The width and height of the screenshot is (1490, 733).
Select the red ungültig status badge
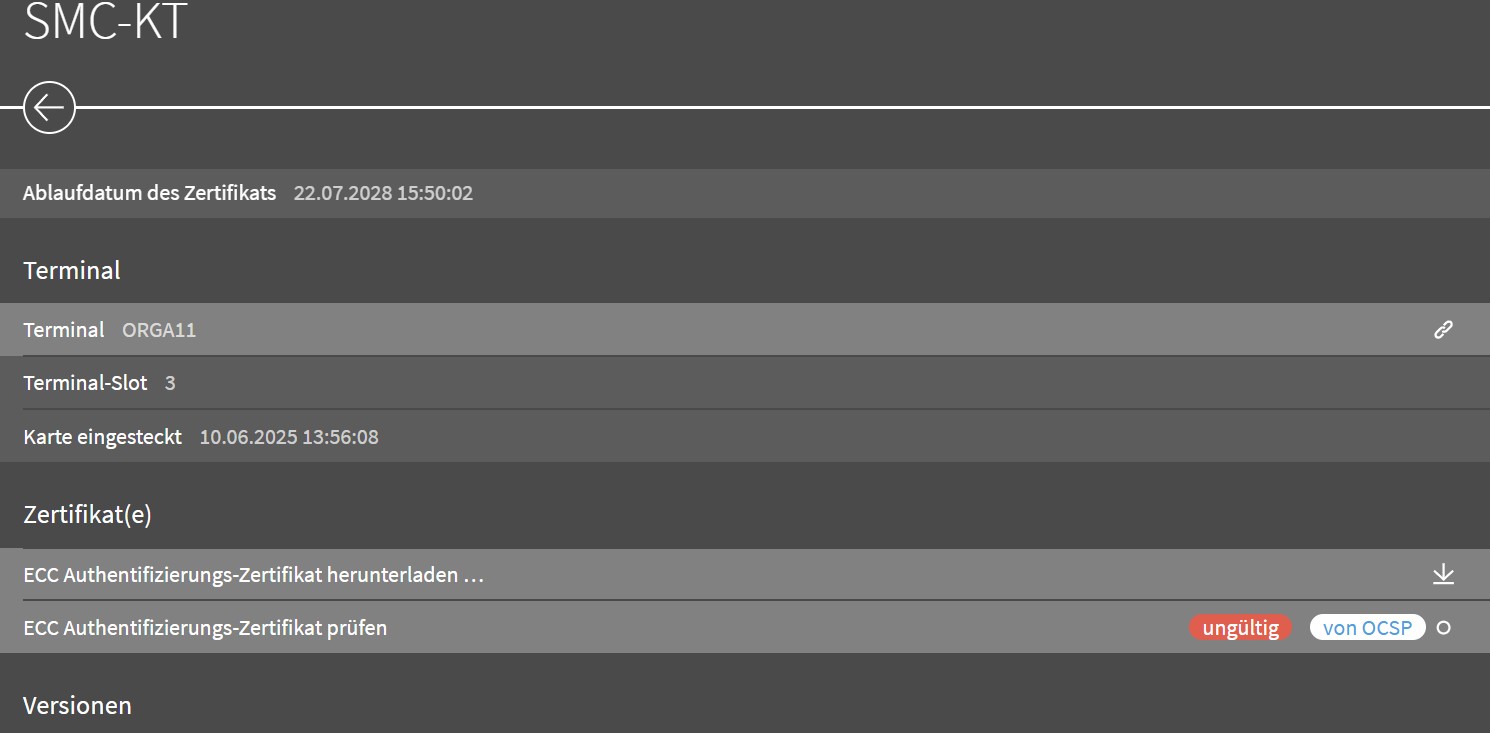click(1240, 628)
